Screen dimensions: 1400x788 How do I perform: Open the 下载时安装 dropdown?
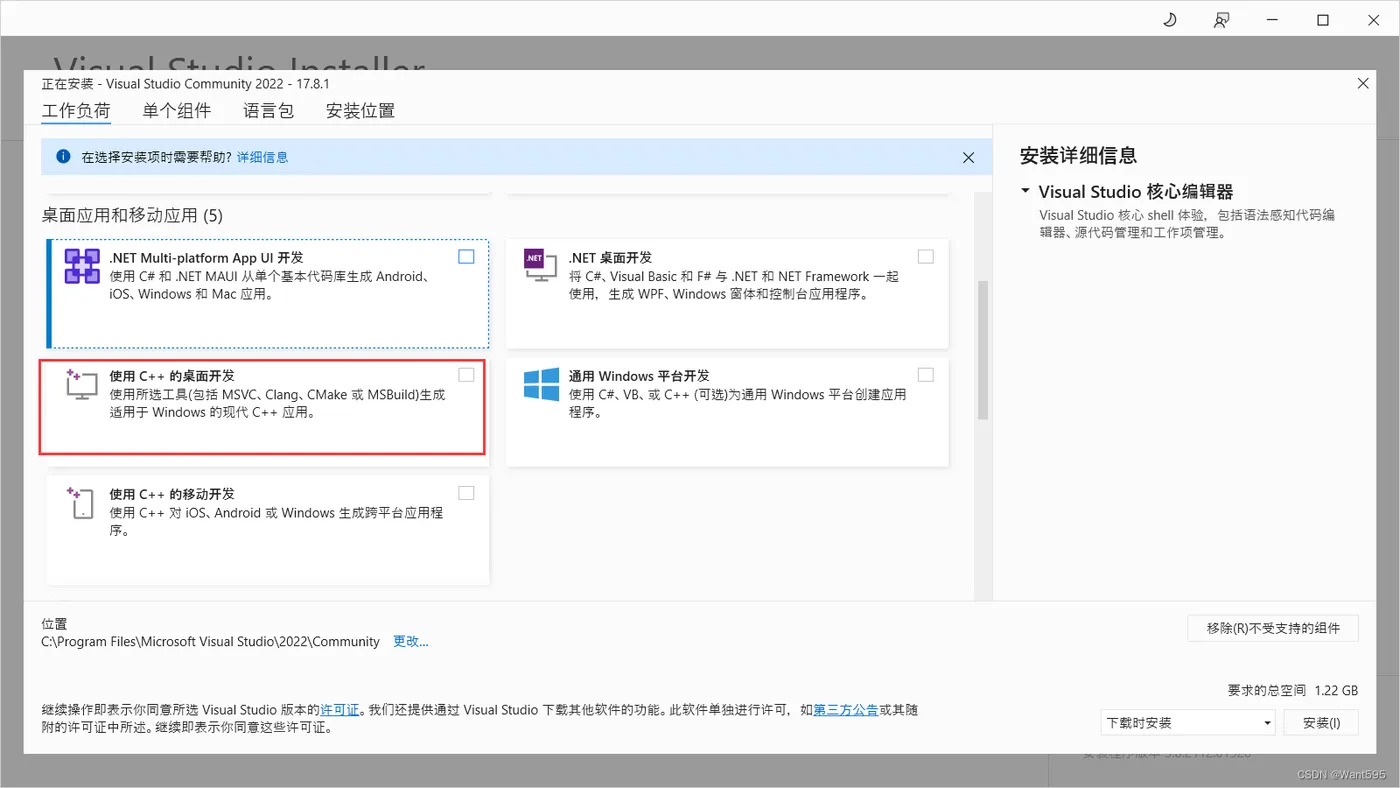[x=1188, y=722]
